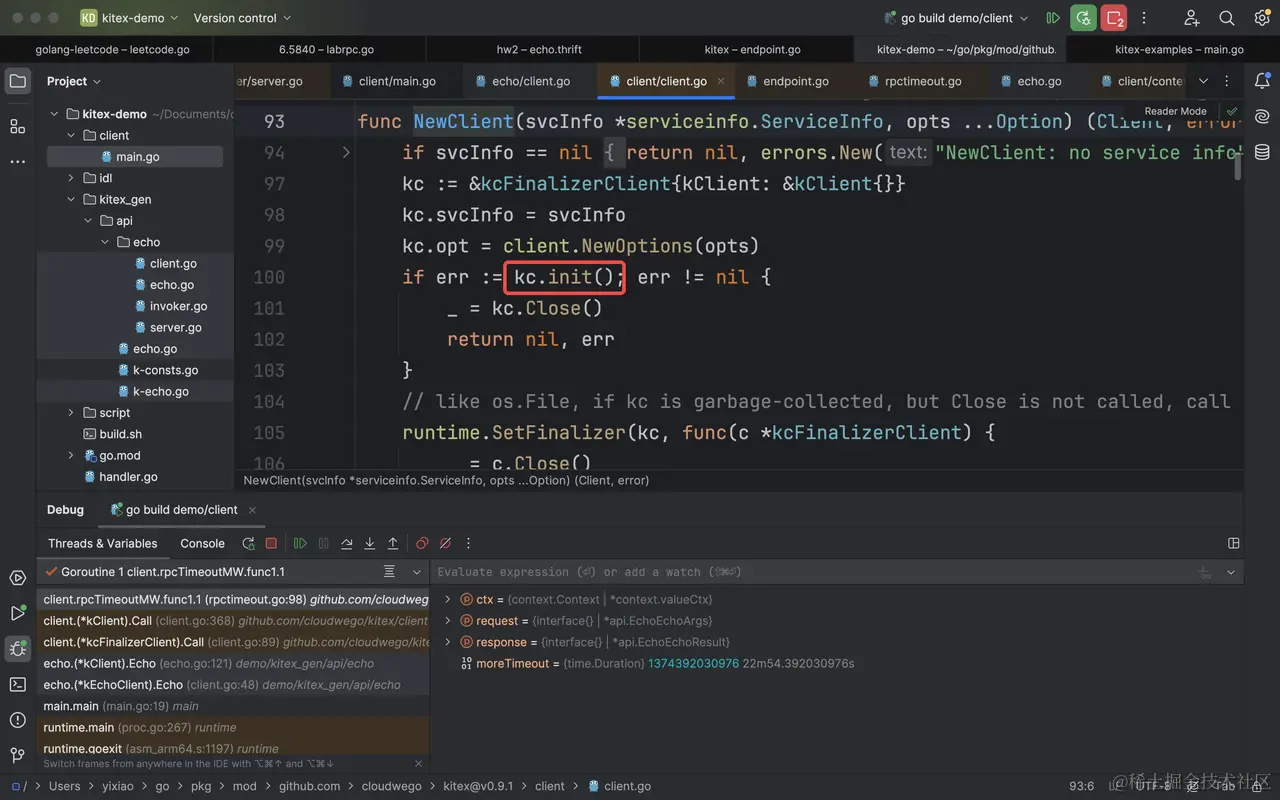The height and width of the screenshot is (800, 1280).
Task: Expand the response variable node
Action: coord(448,642)
